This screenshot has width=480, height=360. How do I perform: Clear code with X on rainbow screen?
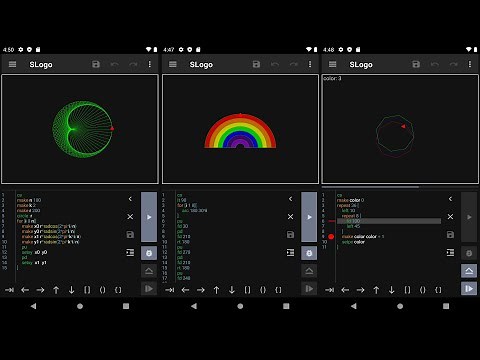click(291, 217)
